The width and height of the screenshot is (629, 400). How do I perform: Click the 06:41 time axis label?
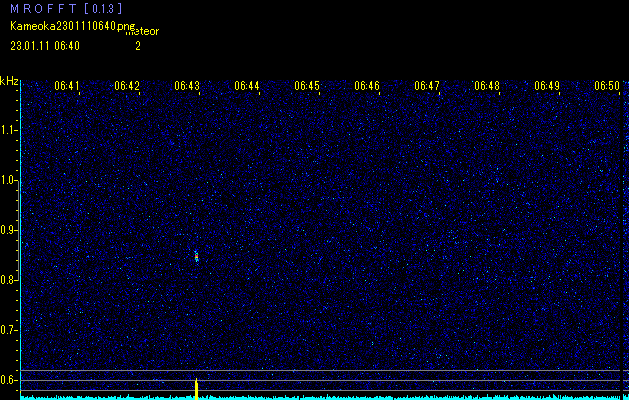67,86
